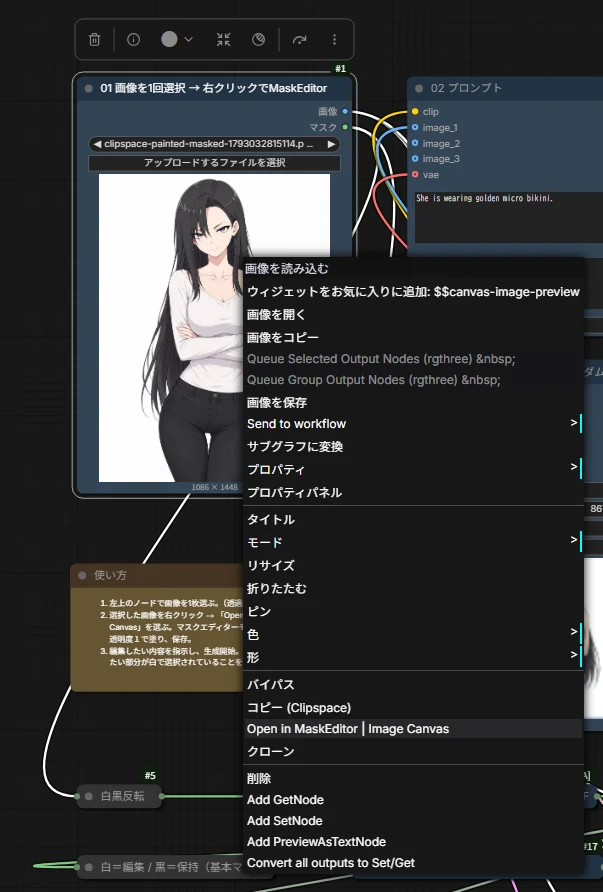Edit the golden micro bikini prompt text
Image resolution: width=603 pixels, height=892 pixels.
tap(509, 217)
